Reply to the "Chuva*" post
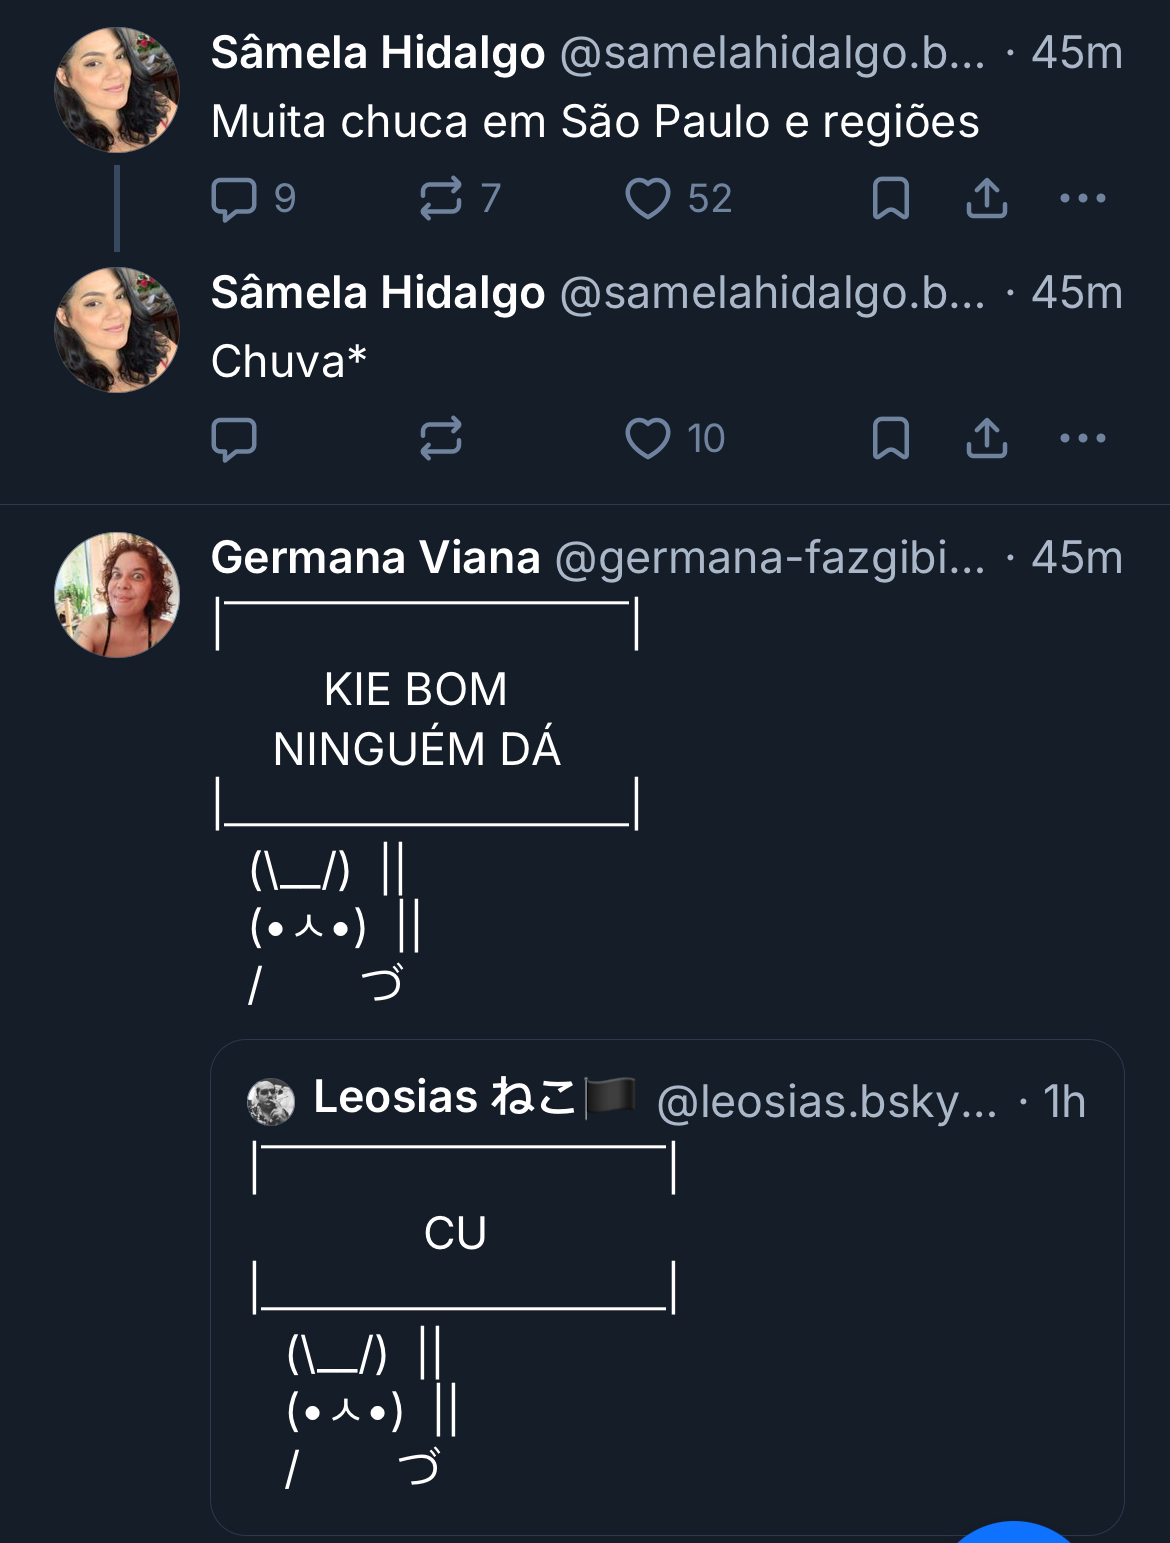Image resolution: width=1170 pixels, height=1543 pixels. tap(235, 438)
